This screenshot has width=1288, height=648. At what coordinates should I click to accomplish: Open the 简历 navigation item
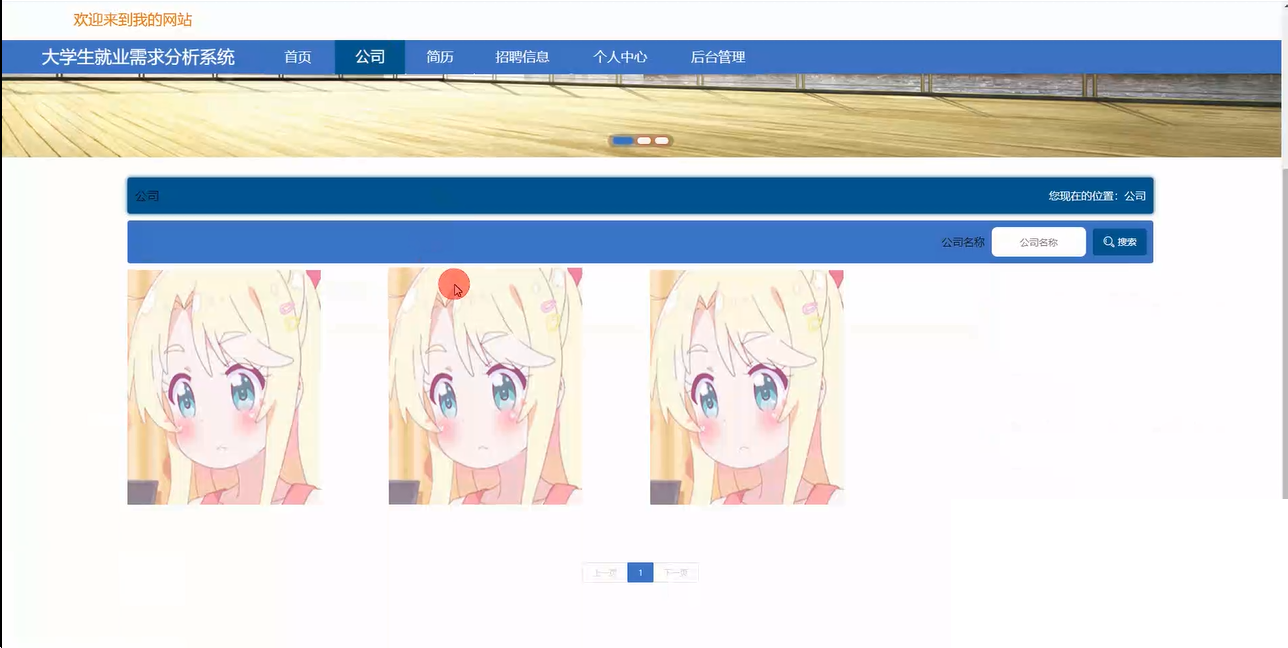pos(440,57)
